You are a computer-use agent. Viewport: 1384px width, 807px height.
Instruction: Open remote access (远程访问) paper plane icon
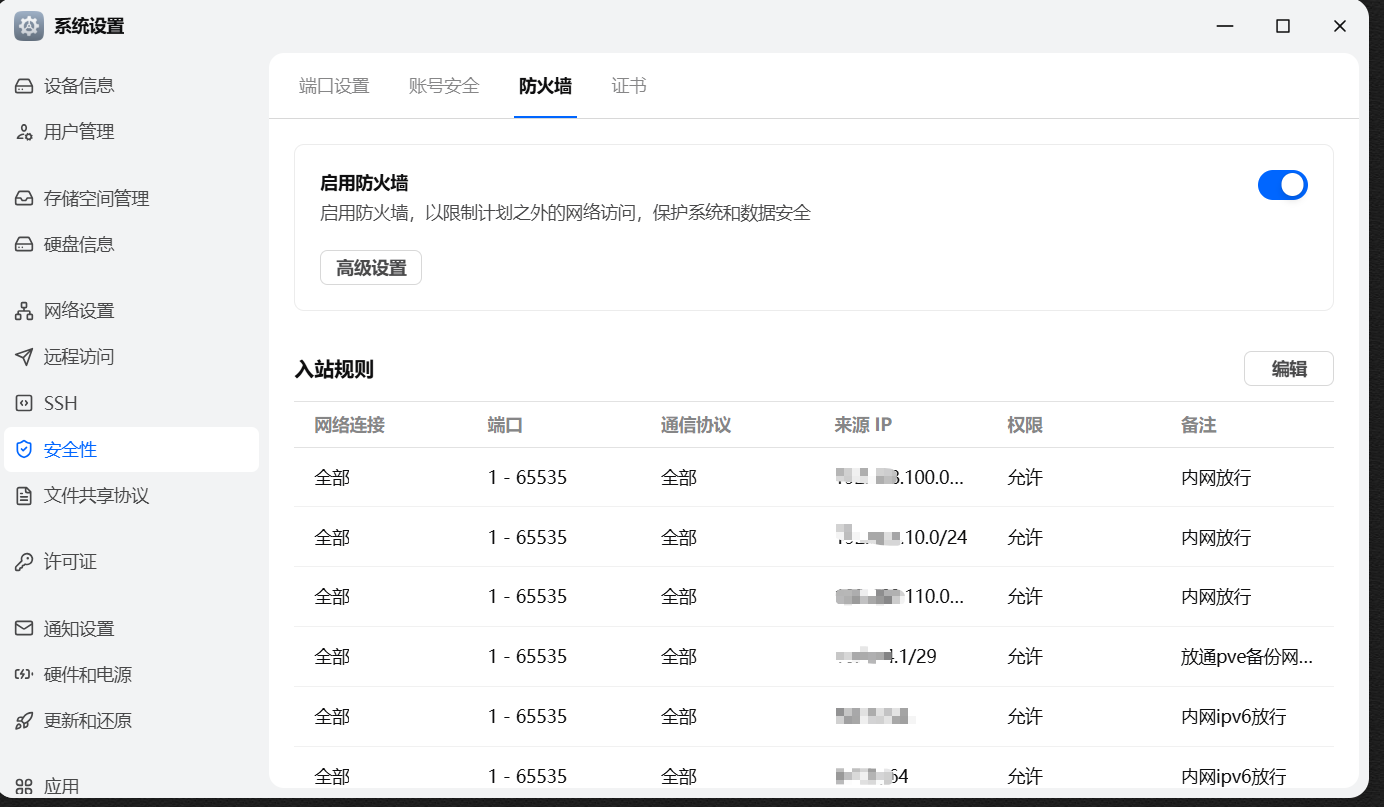24,357
